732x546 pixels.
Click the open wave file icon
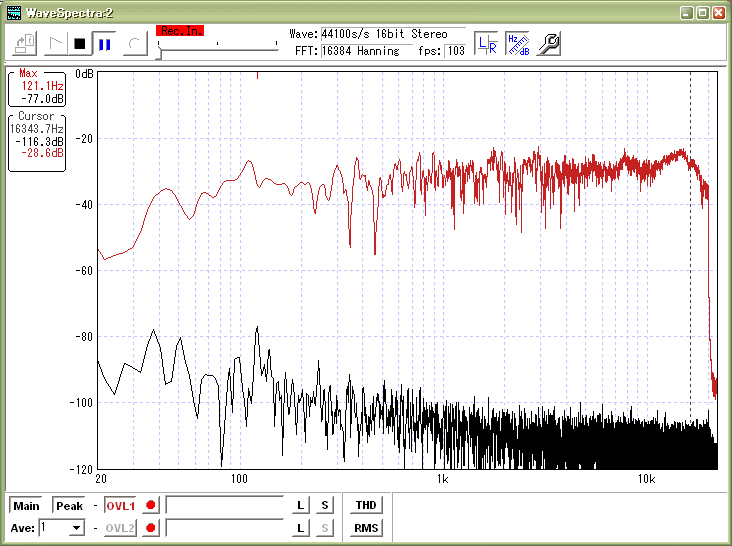click(x=27, y=43)
